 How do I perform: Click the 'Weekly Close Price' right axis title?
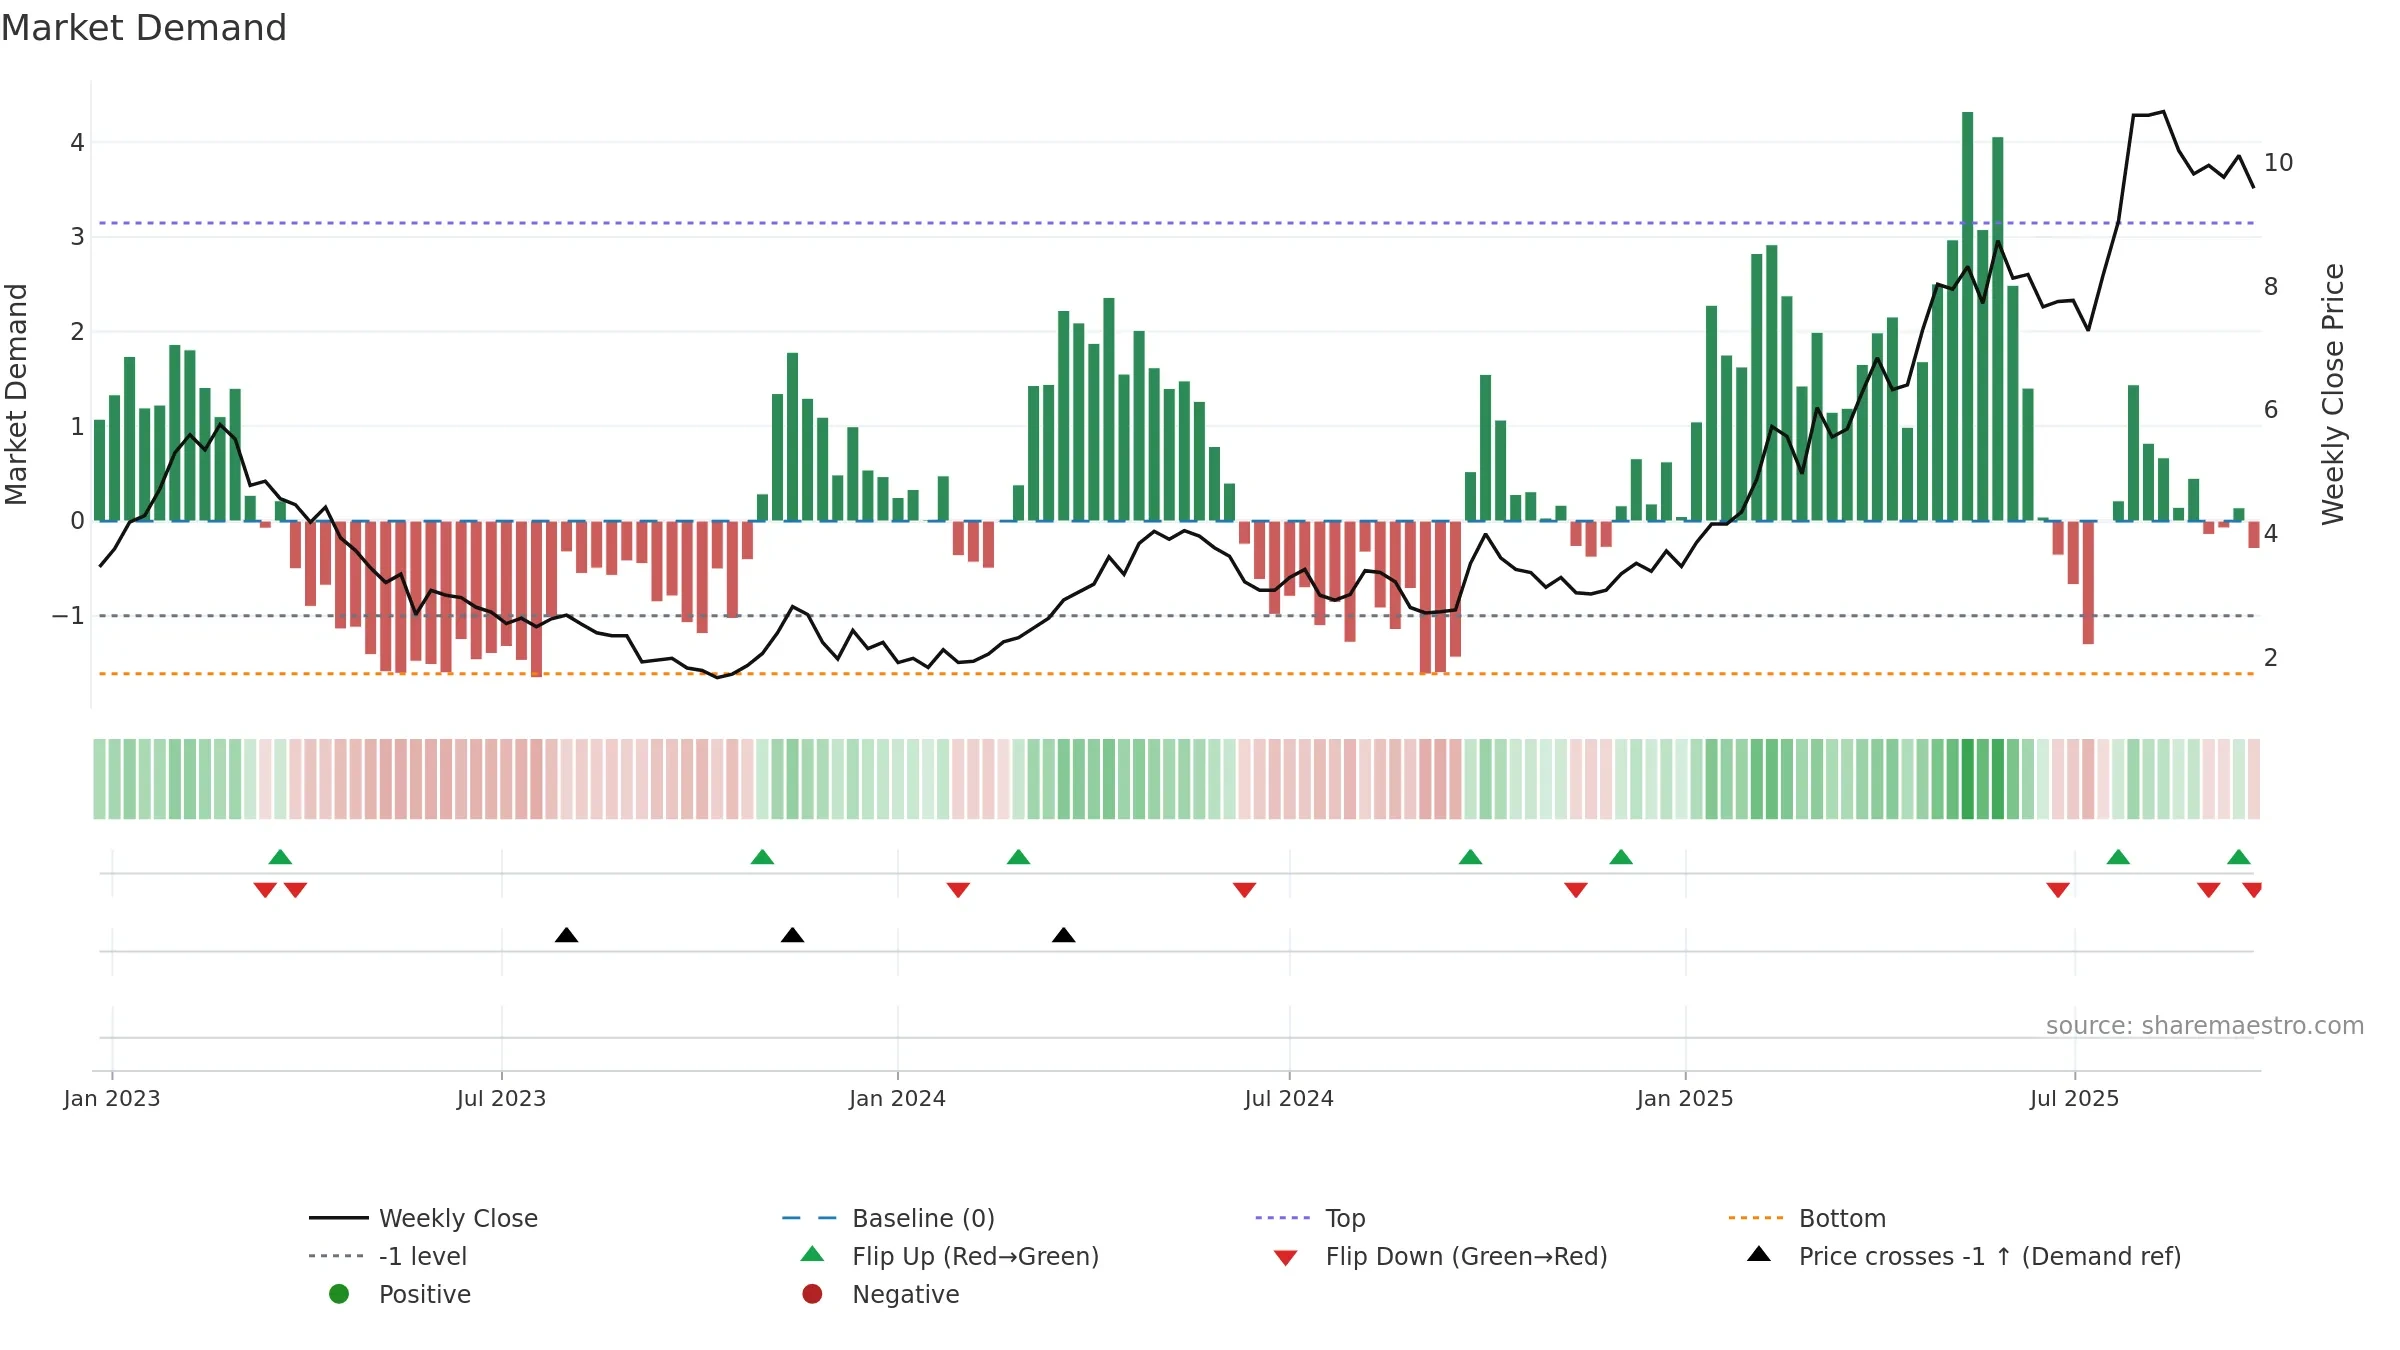[2333, 394]
